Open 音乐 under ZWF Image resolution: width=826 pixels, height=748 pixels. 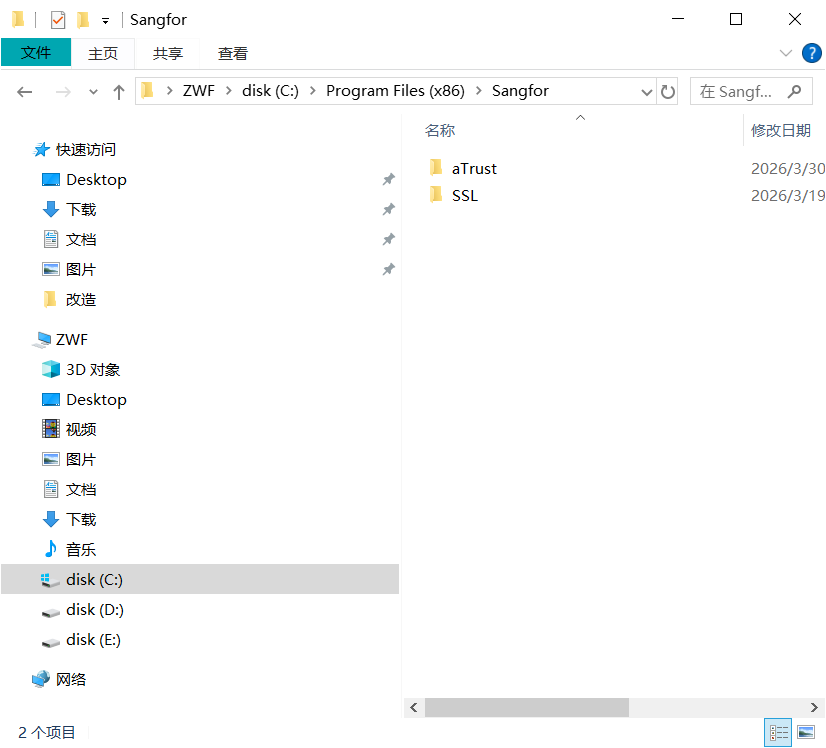pos(81,550)
